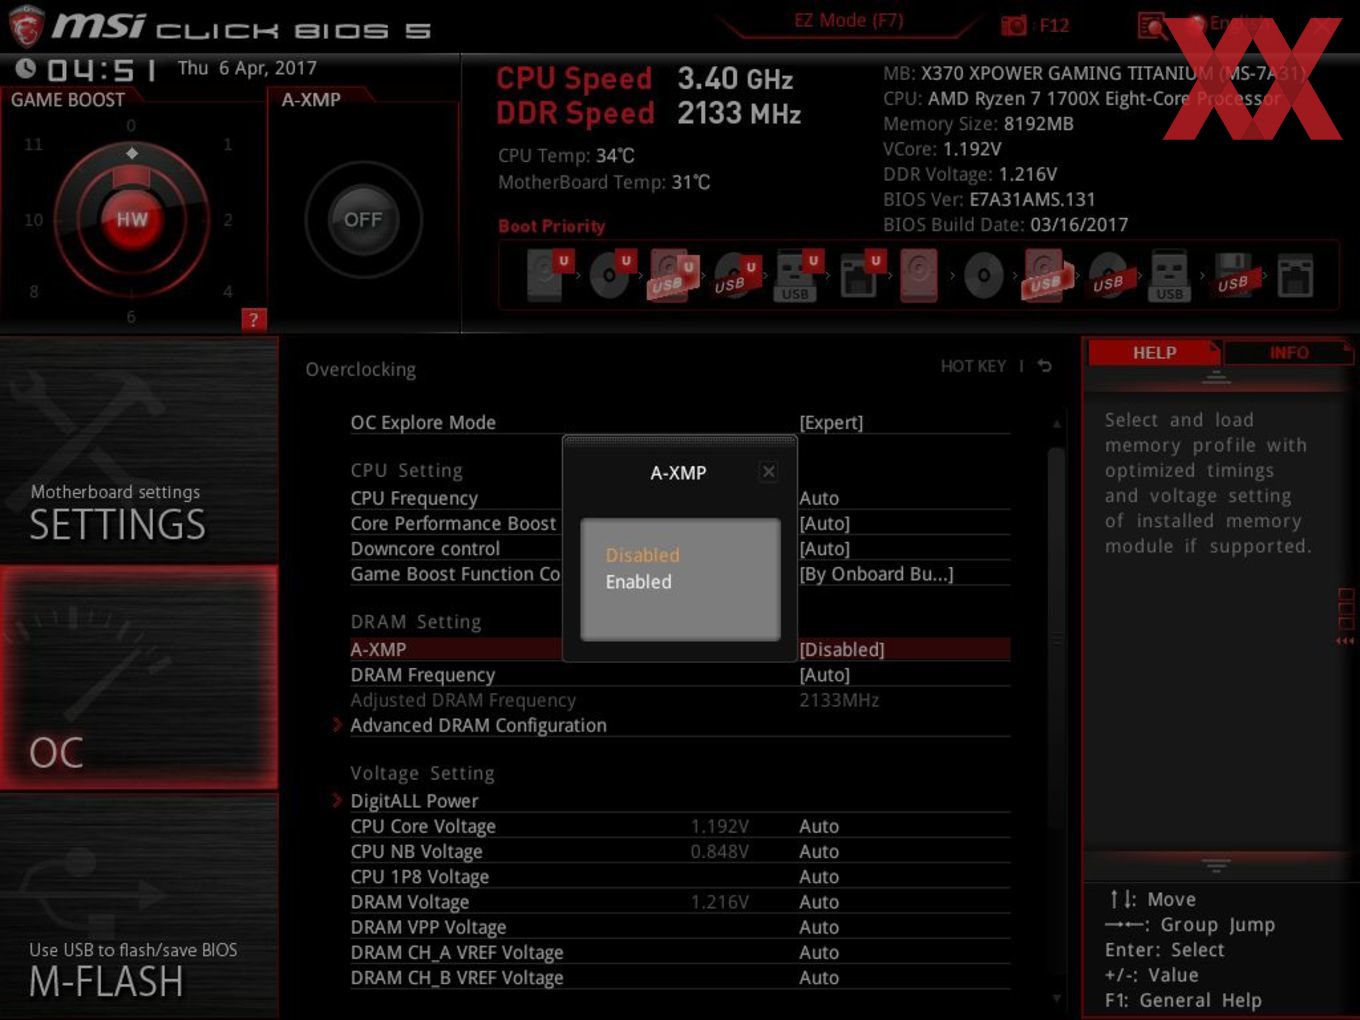Select the legacy USB key boot icon
This screenshot has height=1020, width=1360.
1170,275
